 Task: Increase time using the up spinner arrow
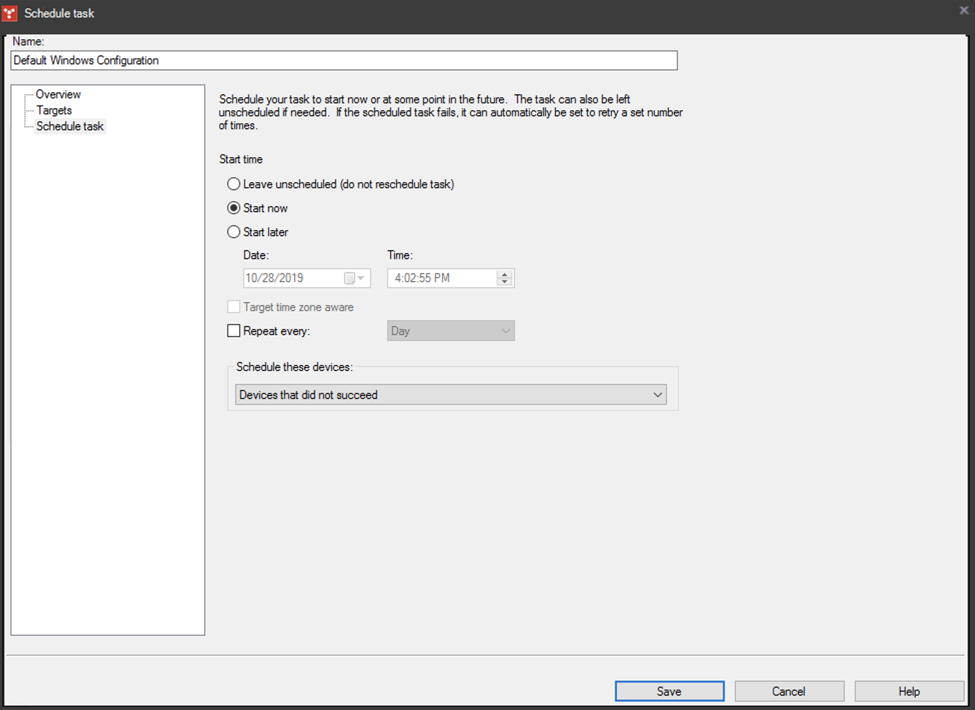(x=505, y=274)
